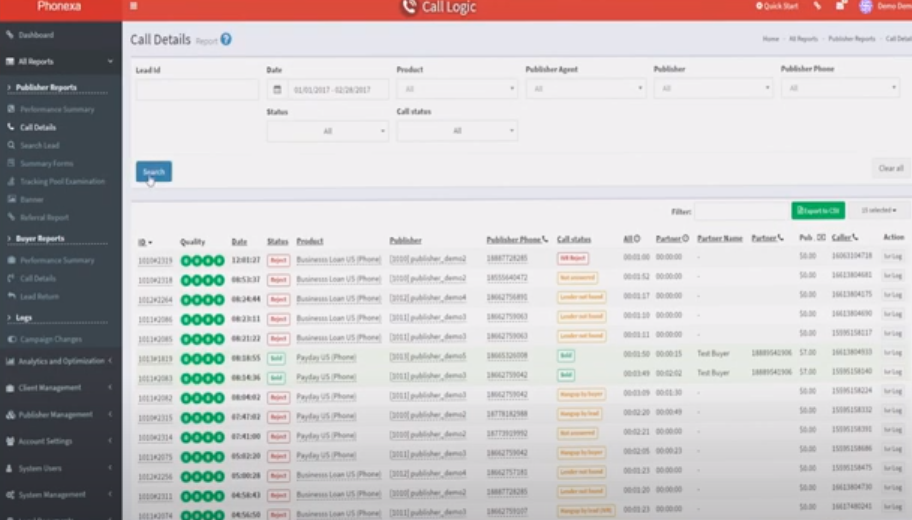
Task: Select Performance Summary under Publisher Reports
Action: [x=56, y=109]
